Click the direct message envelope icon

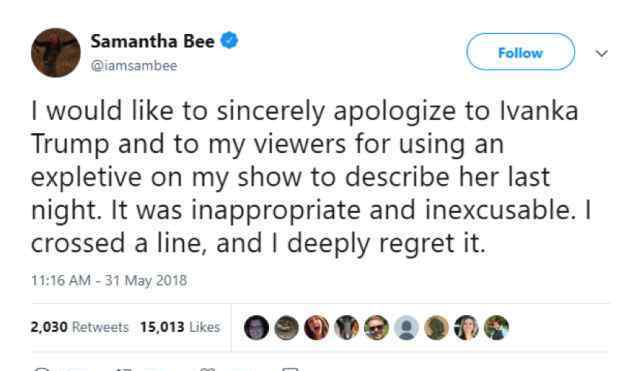[x=290, y=369]
